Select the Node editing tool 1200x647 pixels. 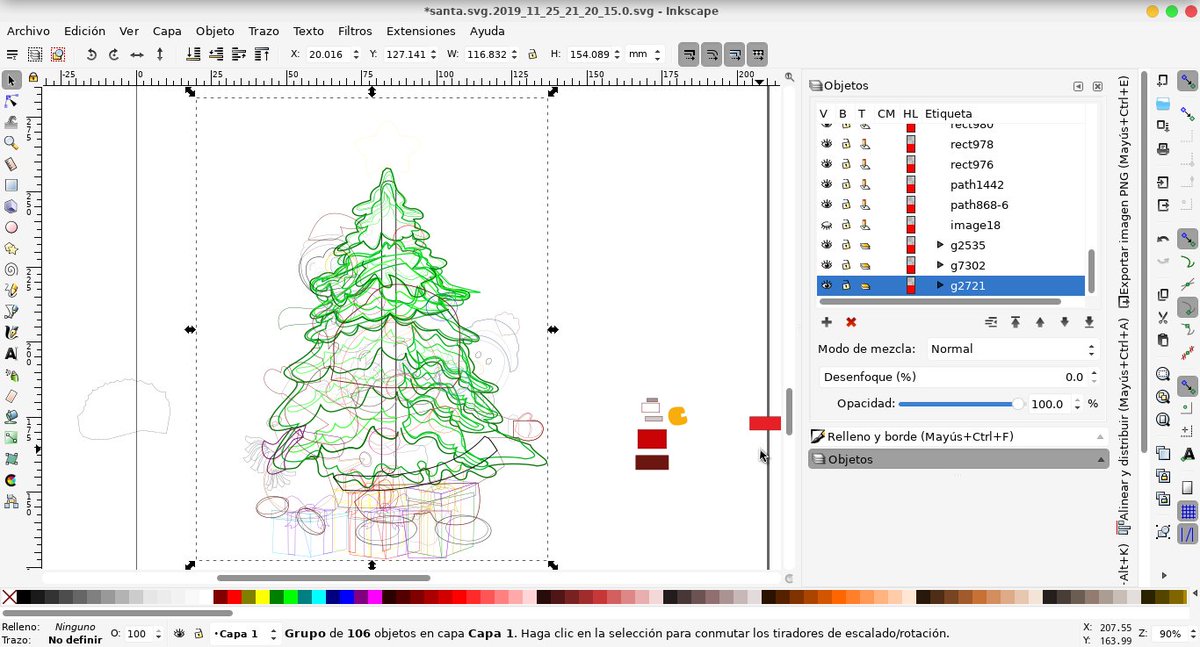coord(11,101)
